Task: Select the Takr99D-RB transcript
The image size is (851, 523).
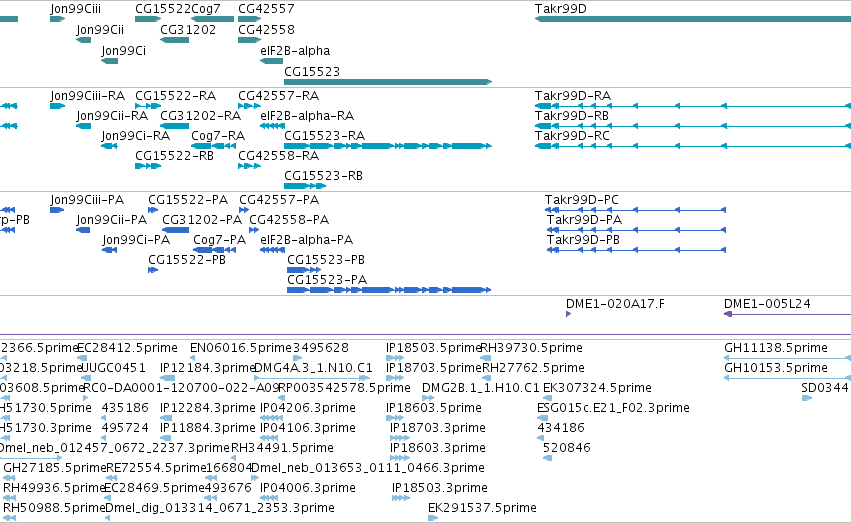Action: tap(693, 126)
